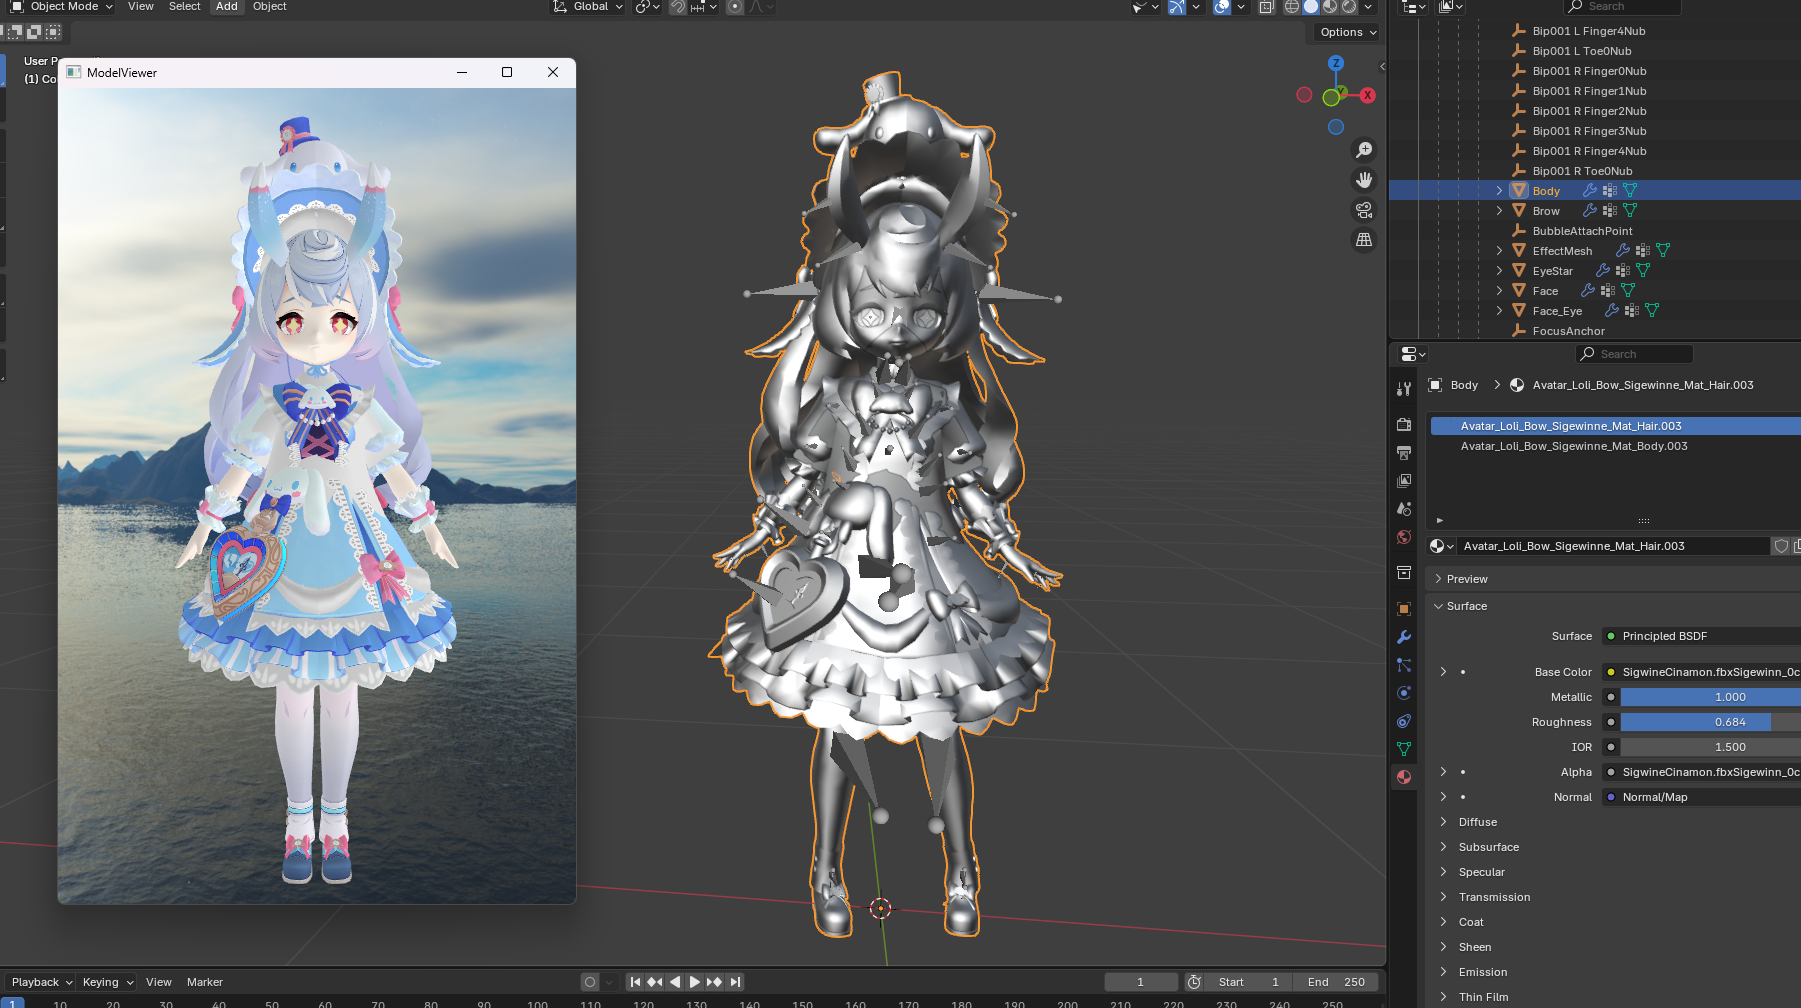
Task: Open the Render properties tab
Action: tap(1404, 425)
